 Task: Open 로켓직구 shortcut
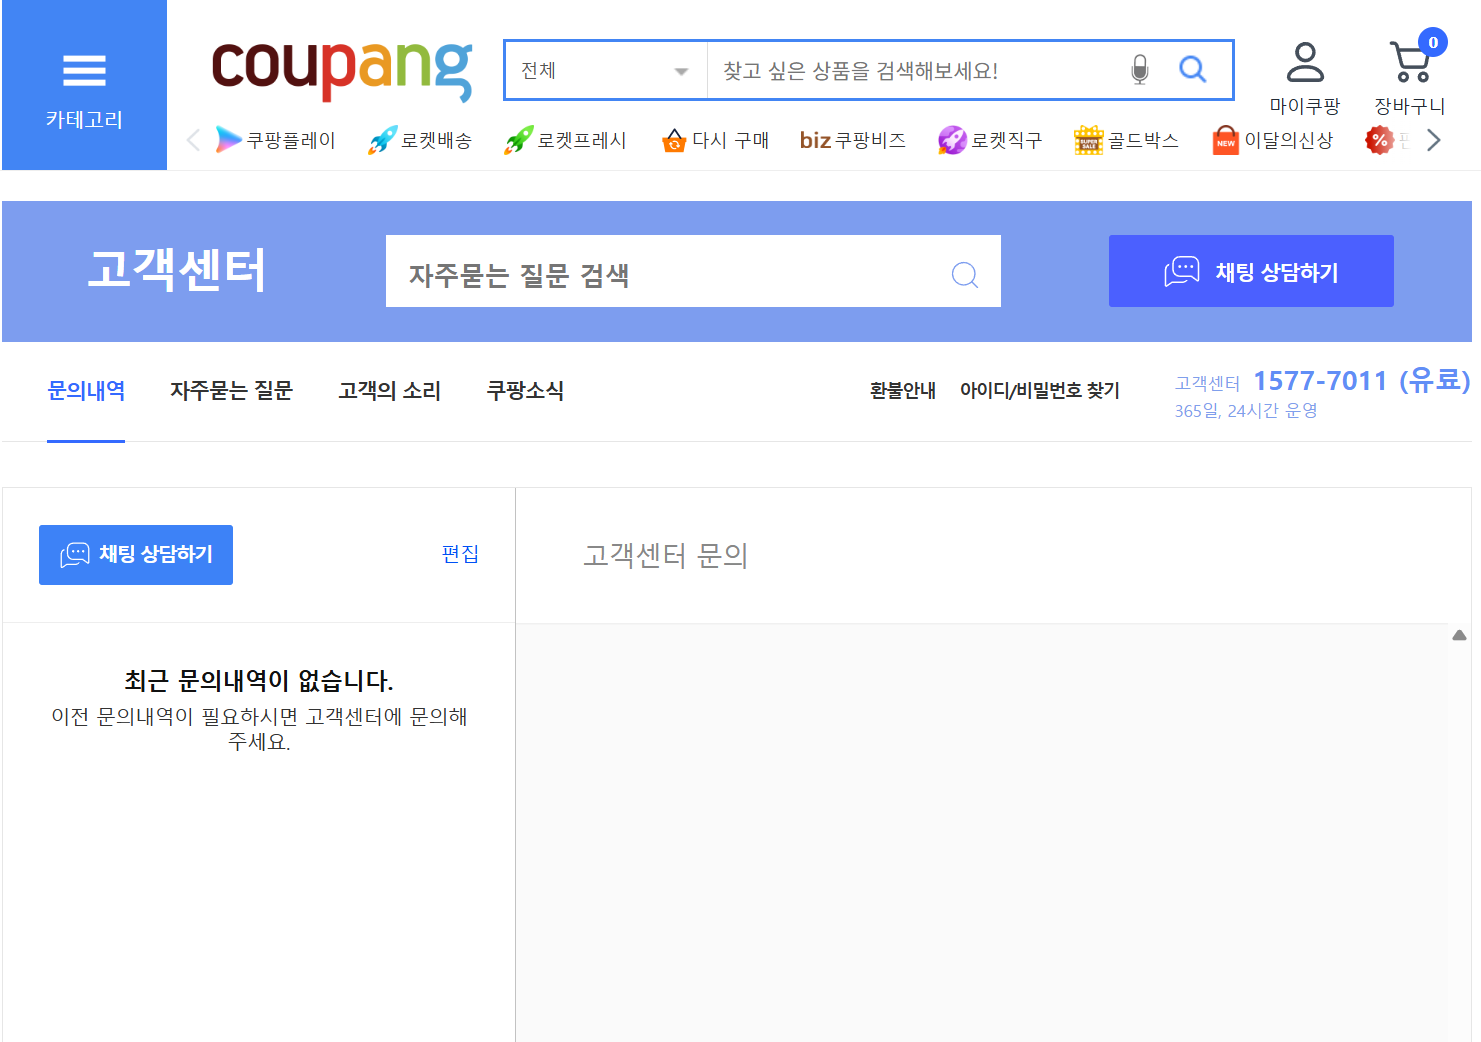pos(990,140)
